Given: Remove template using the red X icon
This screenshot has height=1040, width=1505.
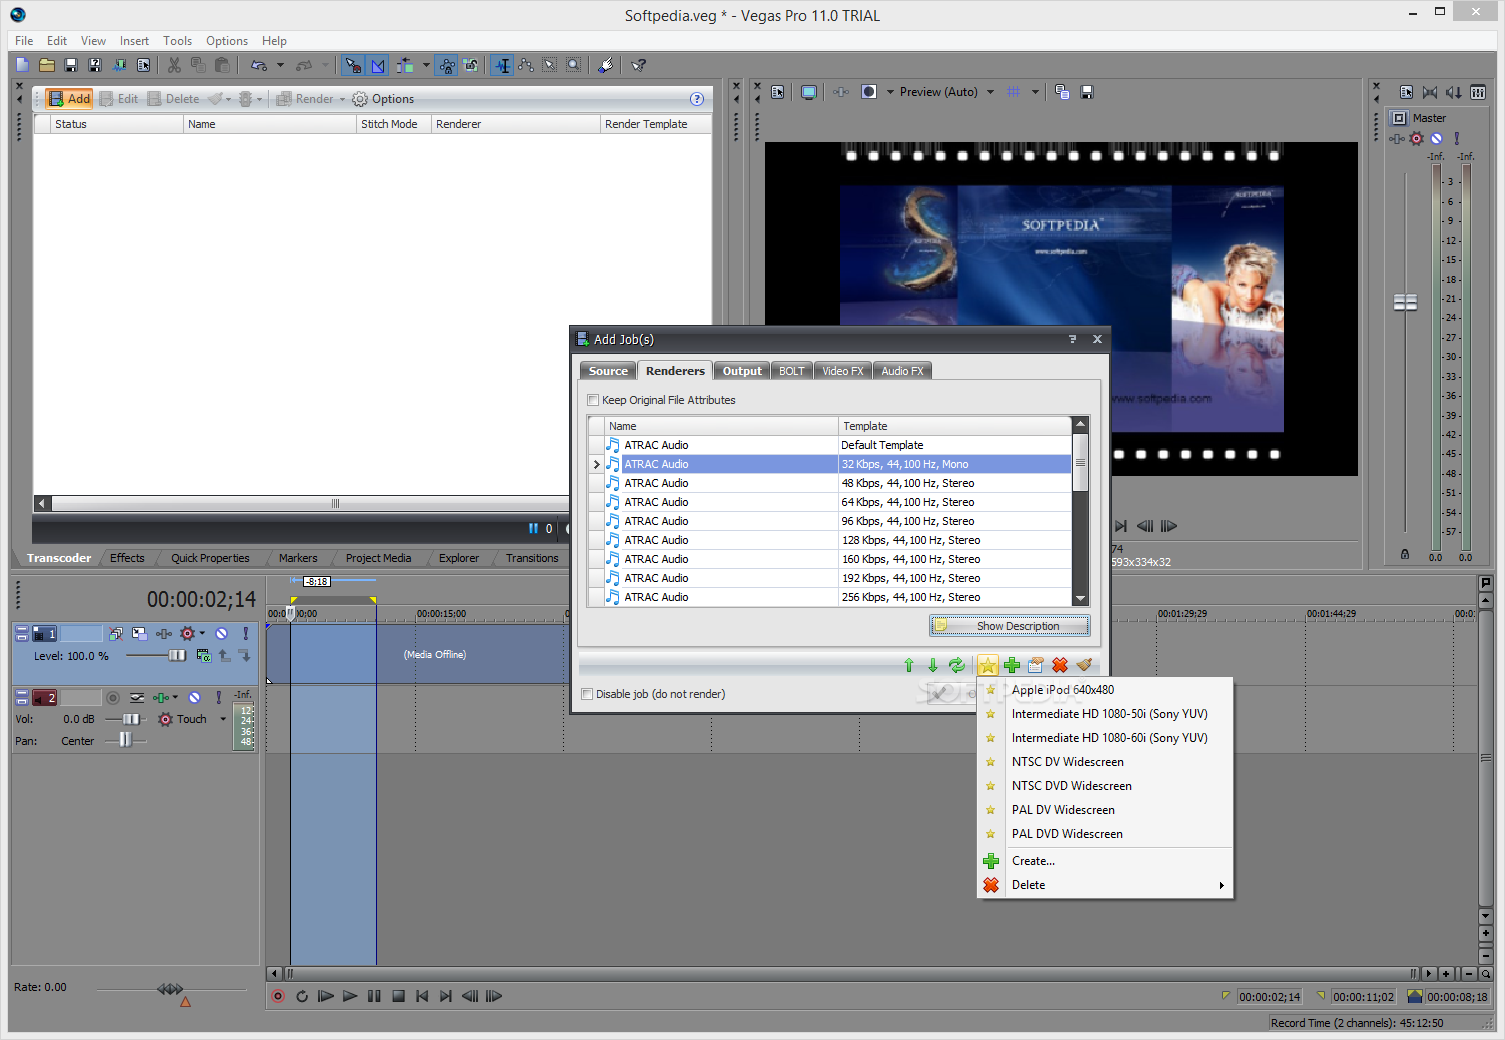Looking at the screenshot, I should click(x=1060, y=665).
